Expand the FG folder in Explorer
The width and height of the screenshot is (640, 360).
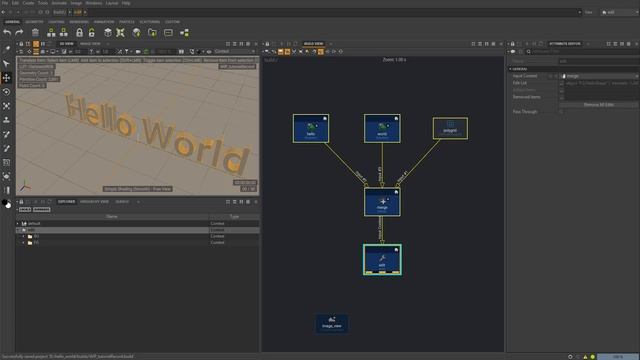pyautogui.click(x=24, y=242)
